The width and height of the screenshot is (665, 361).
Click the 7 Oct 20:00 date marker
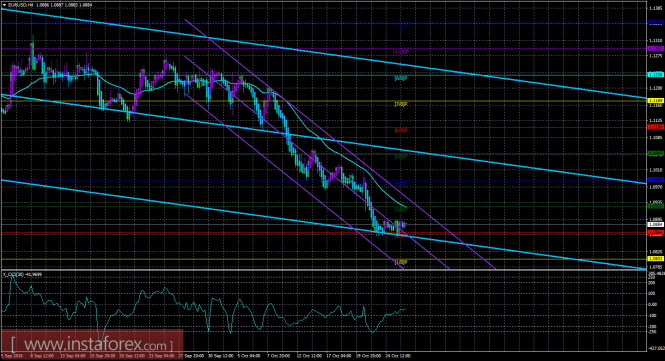point(279,356)
